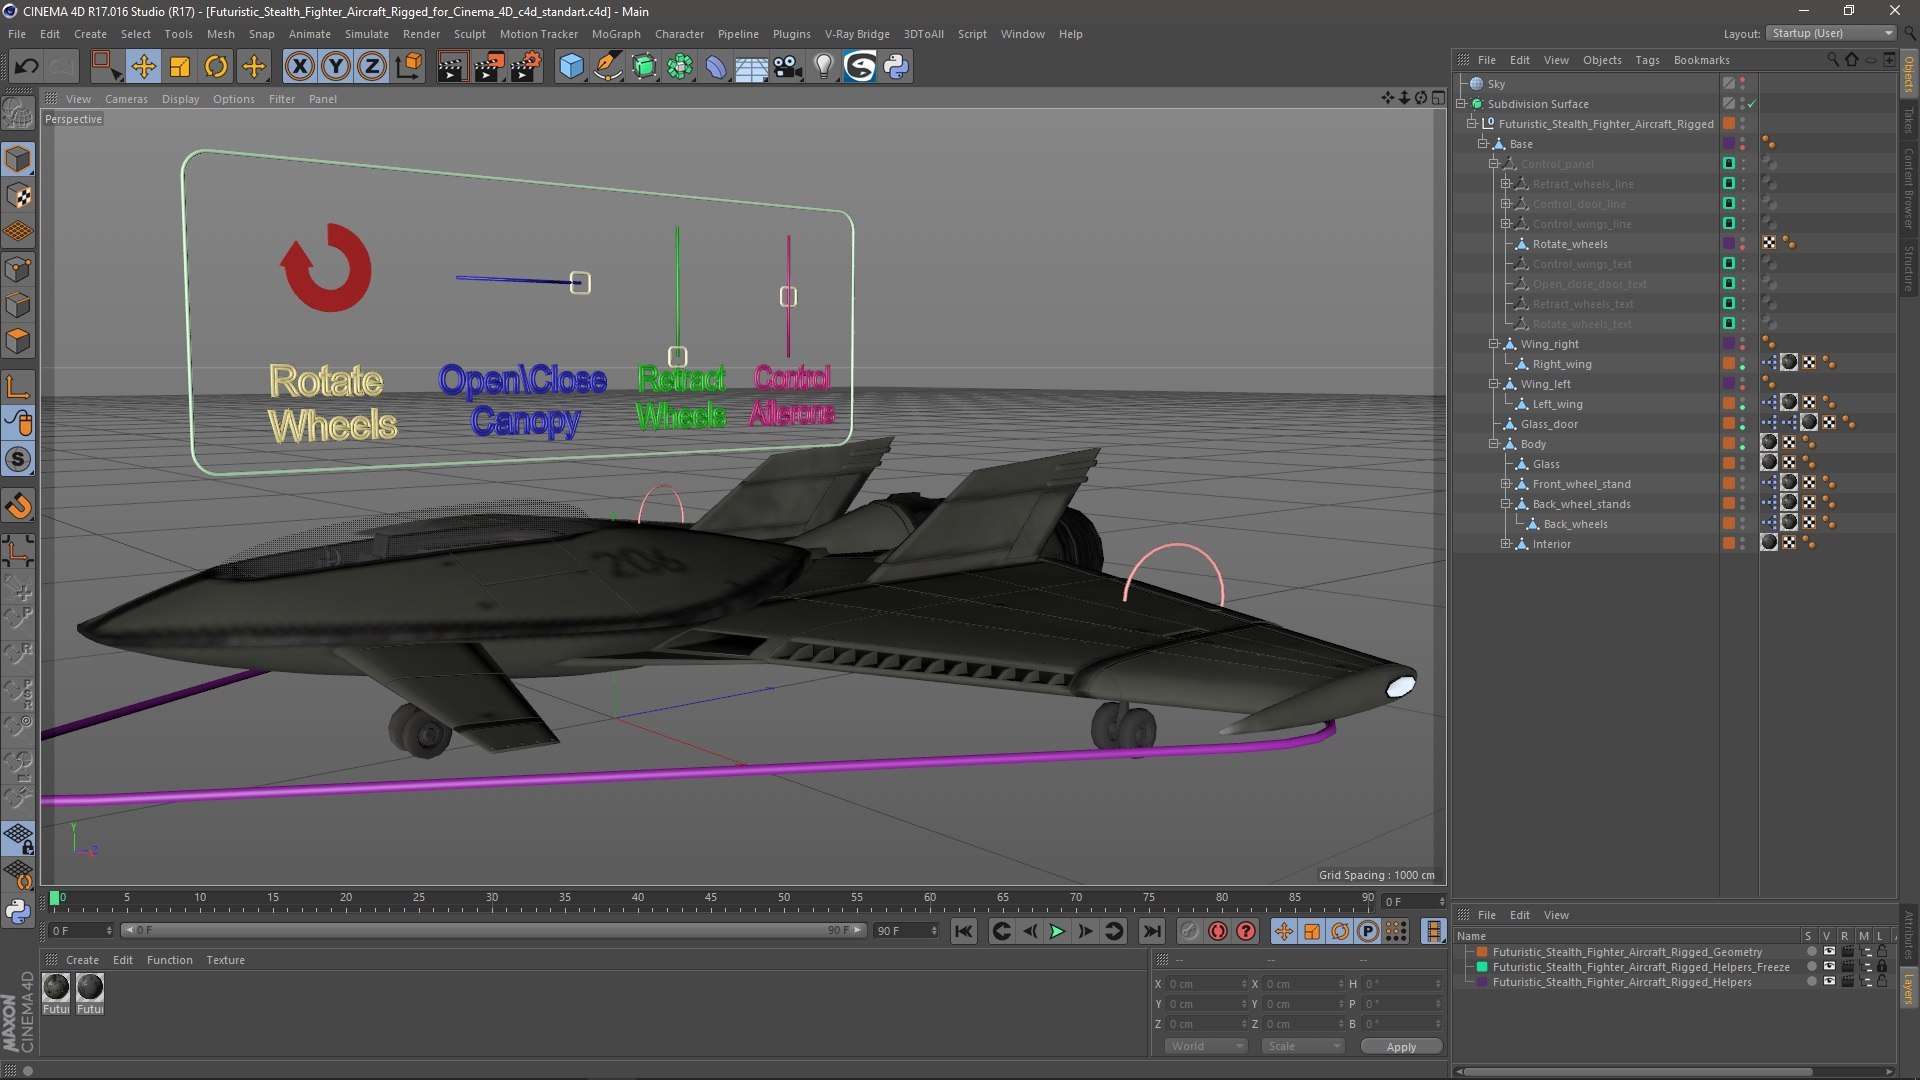
Task: Click Geometry layer color swatch
Action: tap(1482, 952)
